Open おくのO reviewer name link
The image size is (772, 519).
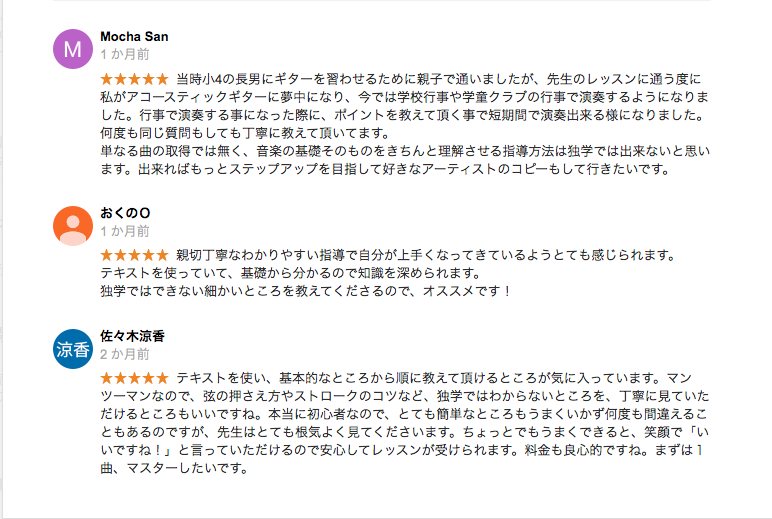125,214
